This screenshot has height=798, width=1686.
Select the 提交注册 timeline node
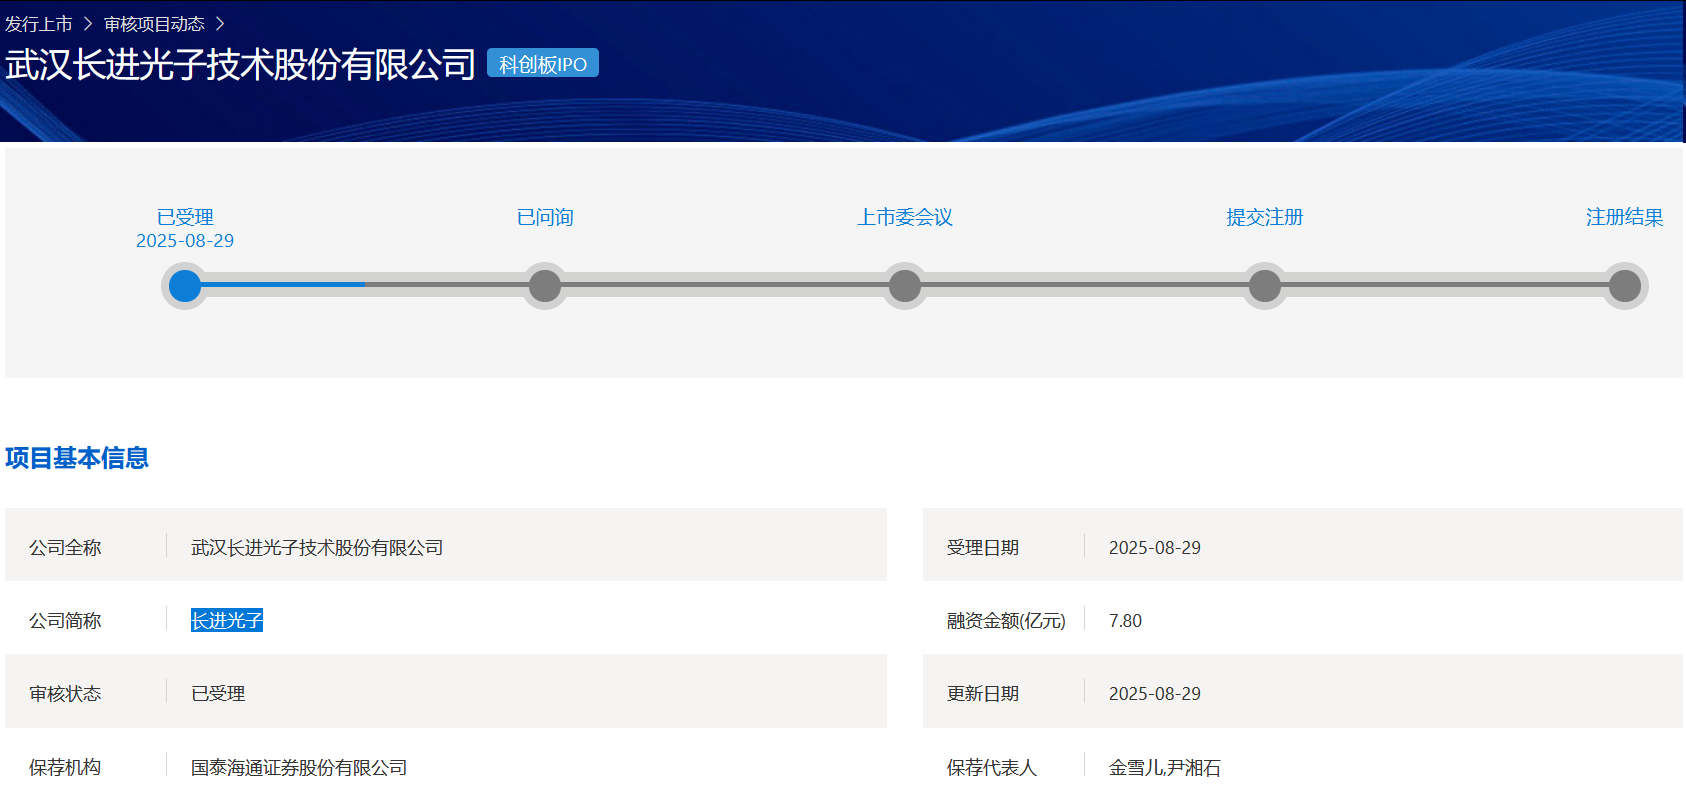coord(1265,286)
